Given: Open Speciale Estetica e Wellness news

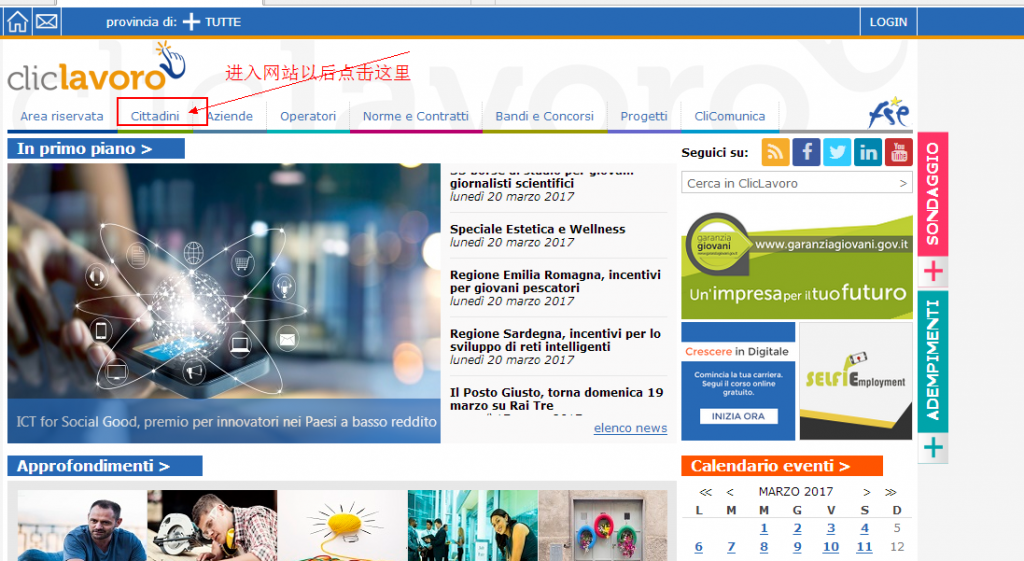Looking at the screenshot, I should [x=537, y=229].
